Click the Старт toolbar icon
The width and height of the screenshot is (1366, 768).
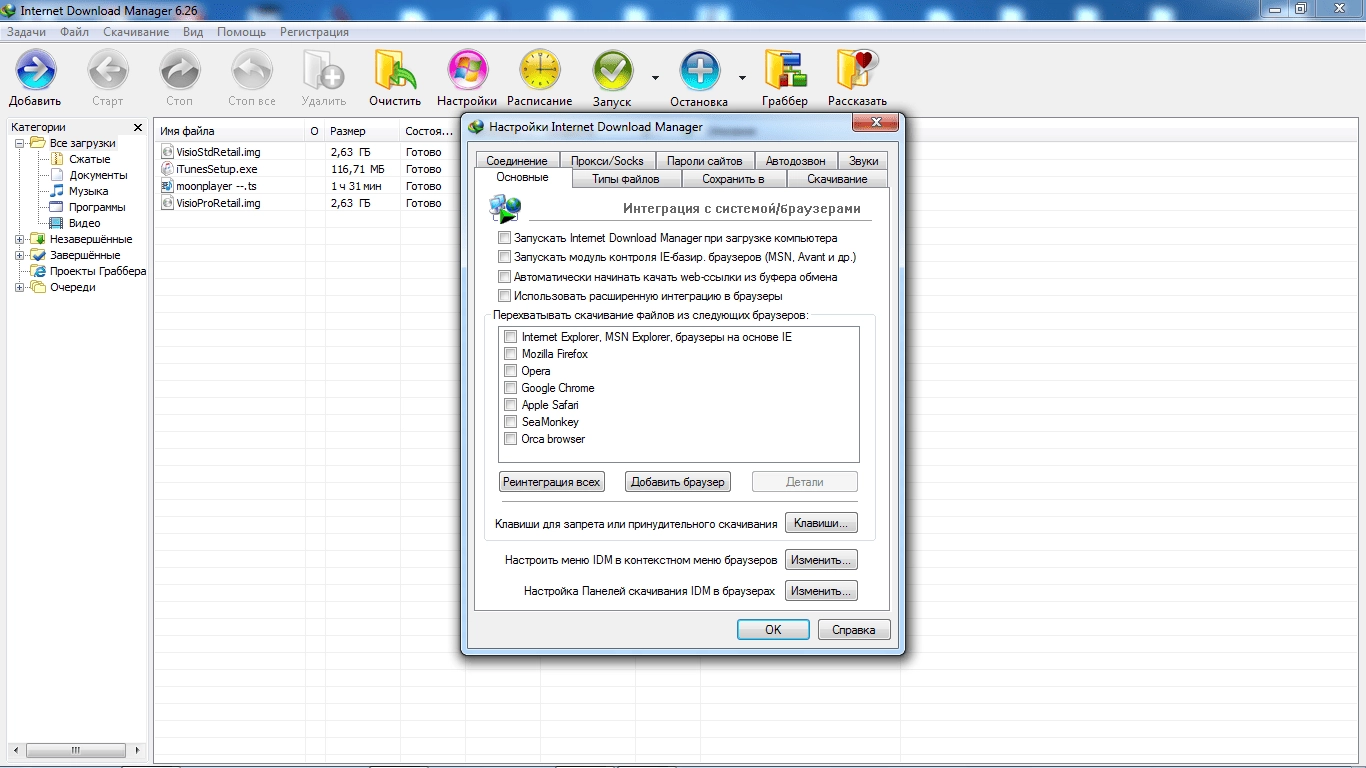click(108, 72)
